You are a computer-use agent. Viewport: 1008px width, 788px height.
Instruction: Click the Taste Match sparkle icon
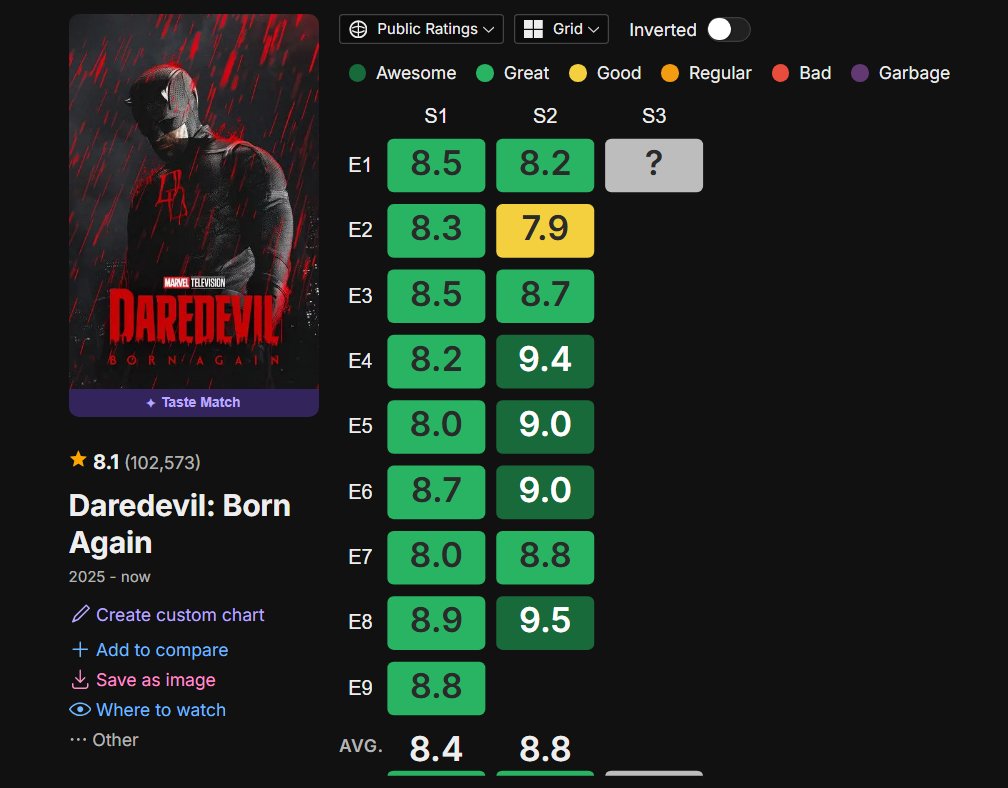[150, 403]
